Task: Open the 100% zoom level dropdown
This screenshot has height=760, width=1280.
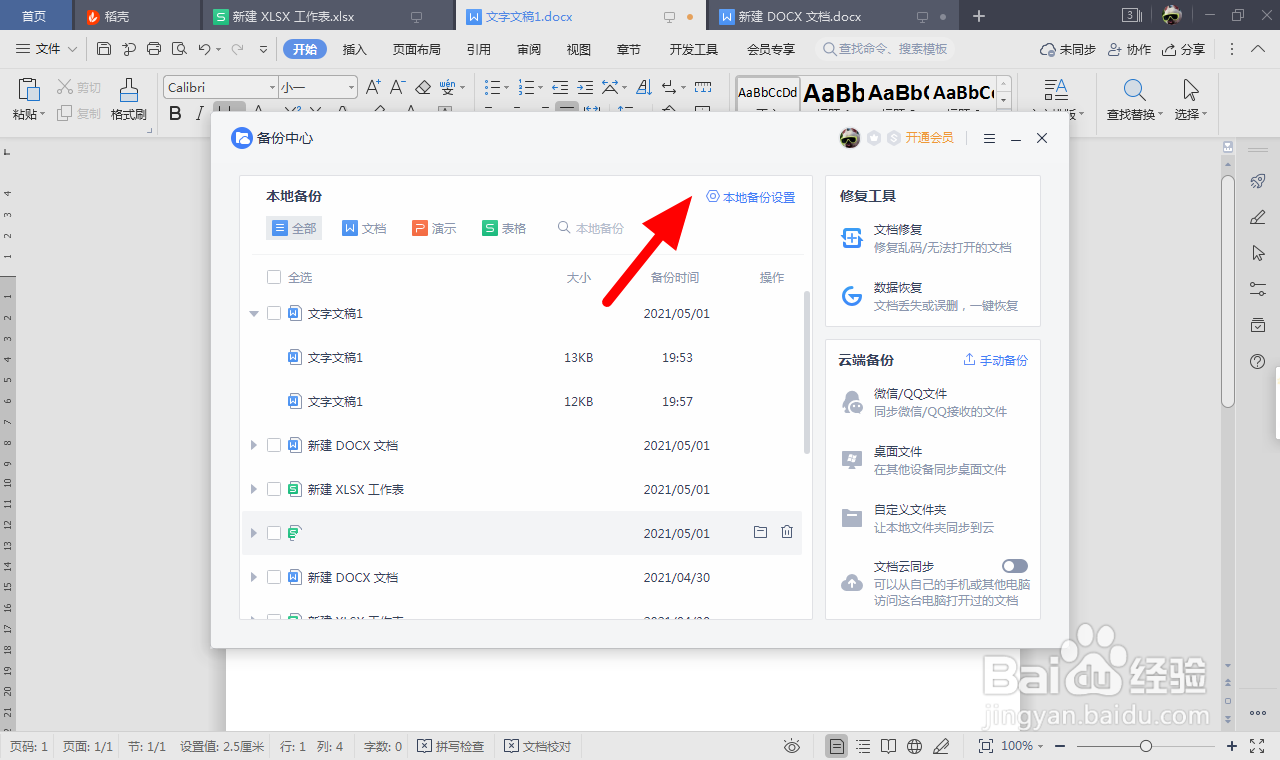Action: 1021,746
